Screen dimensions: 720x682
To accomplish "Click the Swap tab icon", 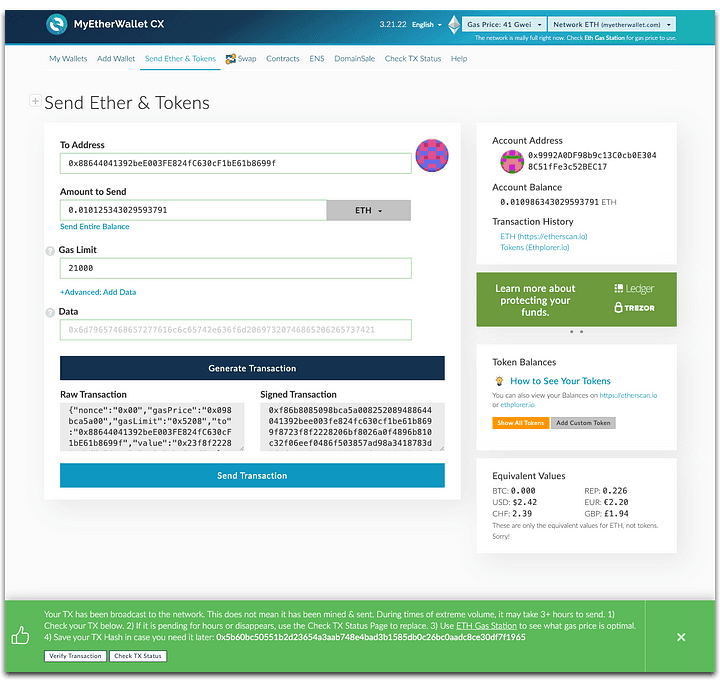I will click(x=231, y=59).
